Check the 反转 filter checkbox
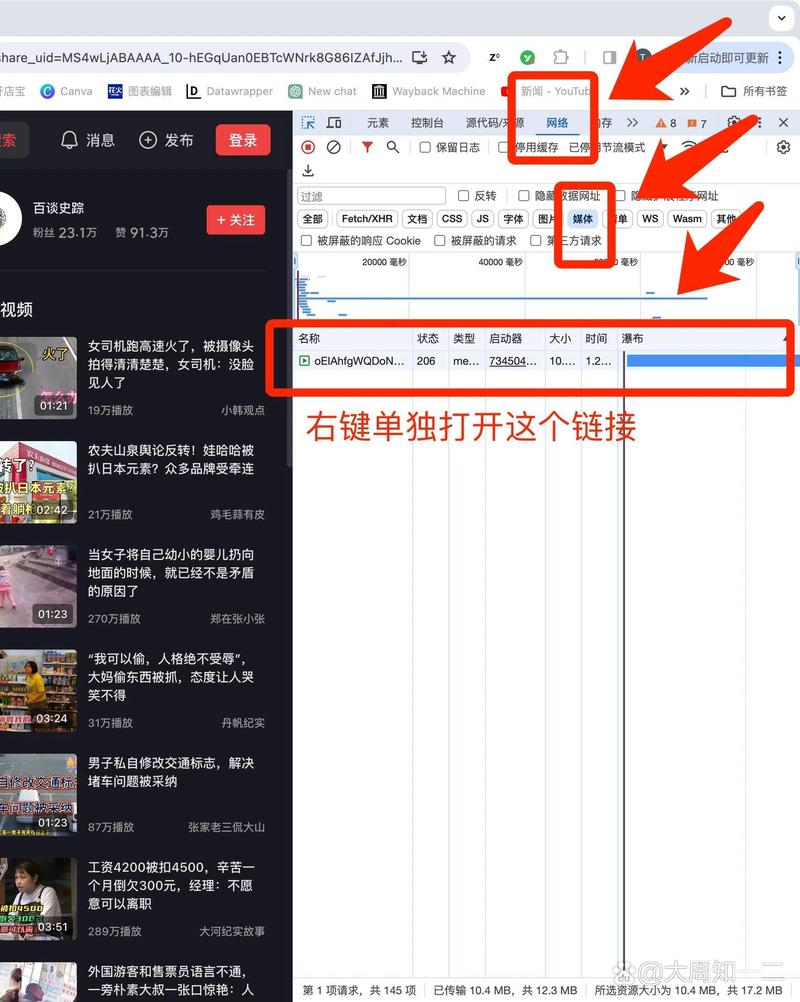 point(463,196)
